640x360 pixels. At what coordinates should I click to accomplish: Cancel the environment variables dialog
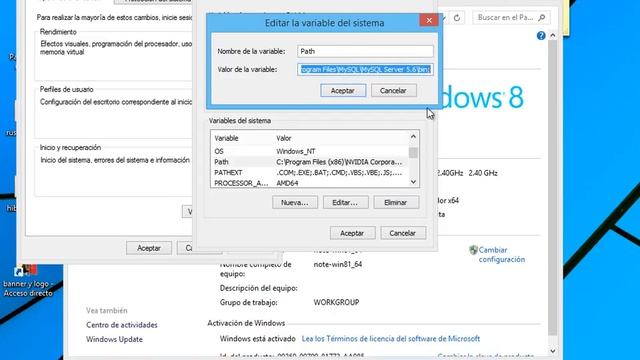coord(403,233)
